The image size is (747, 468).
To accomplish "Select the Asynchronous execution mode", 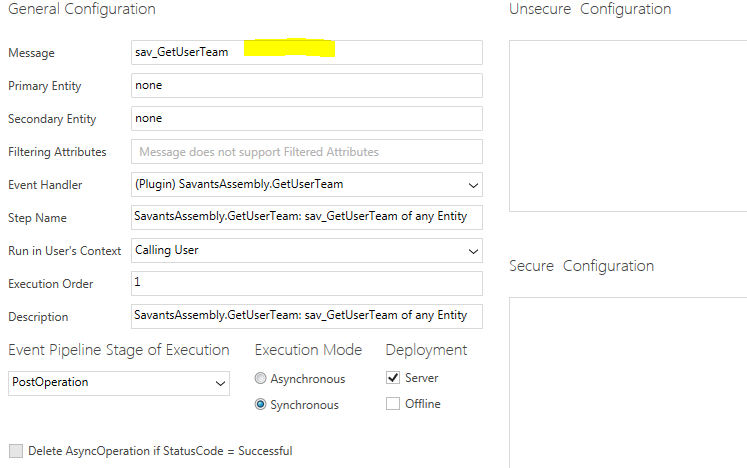I will [261, 379].
